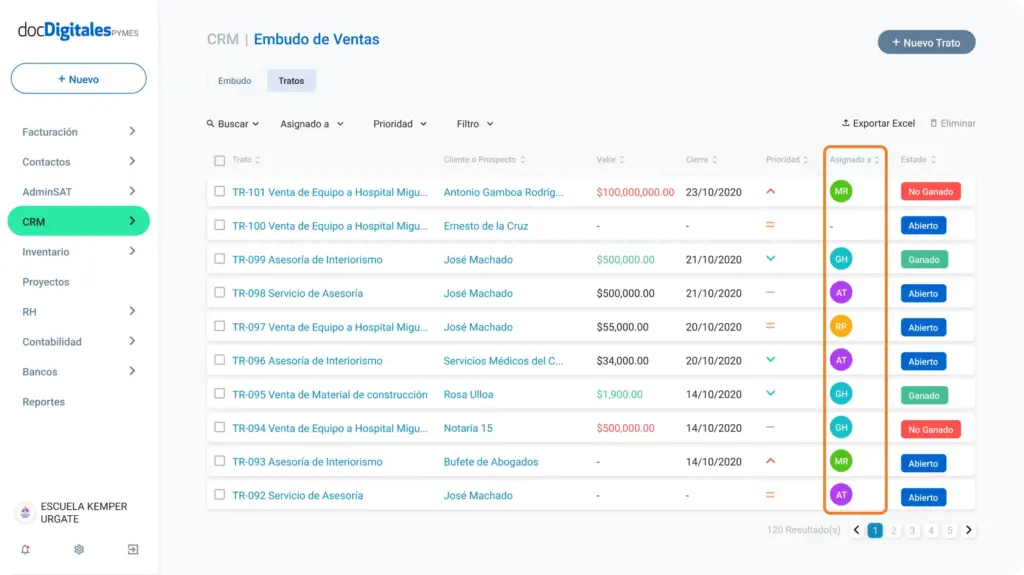This screenshot has height=575, width=1024.
Task: Sort by the Cierre column header
Action: pyautogui.click(x=701, y=159)
